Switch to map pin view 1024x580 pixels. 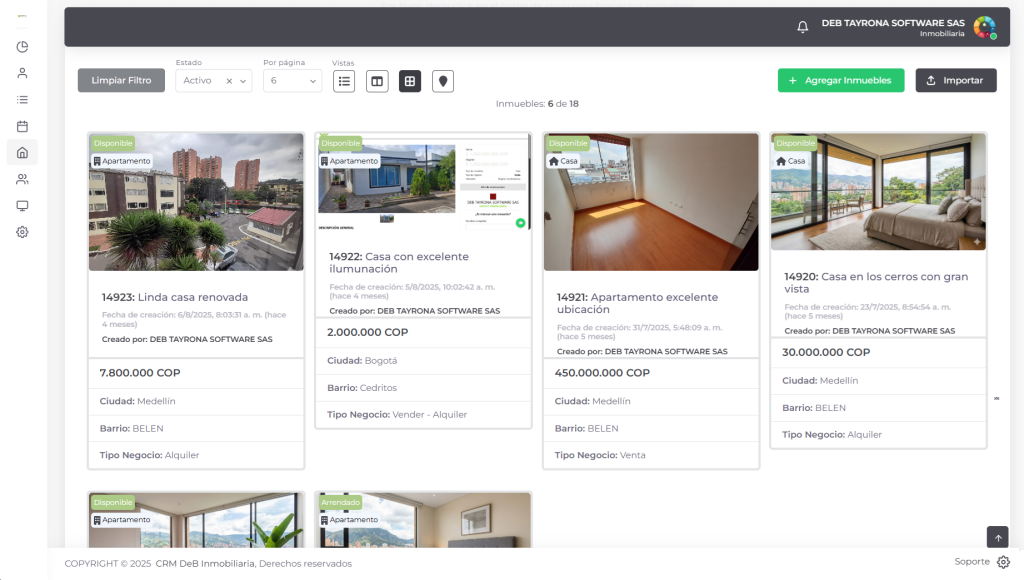coord(443,81)
